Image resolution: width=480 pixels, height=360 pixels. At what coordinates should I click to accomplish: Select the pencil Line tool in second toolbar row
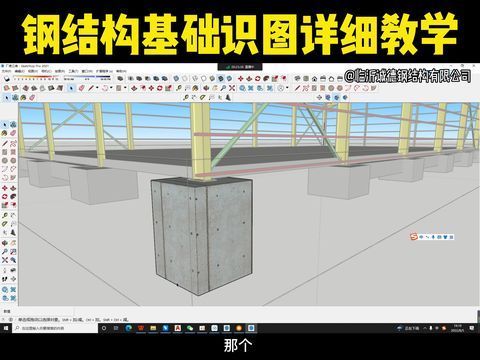[91, 88]
